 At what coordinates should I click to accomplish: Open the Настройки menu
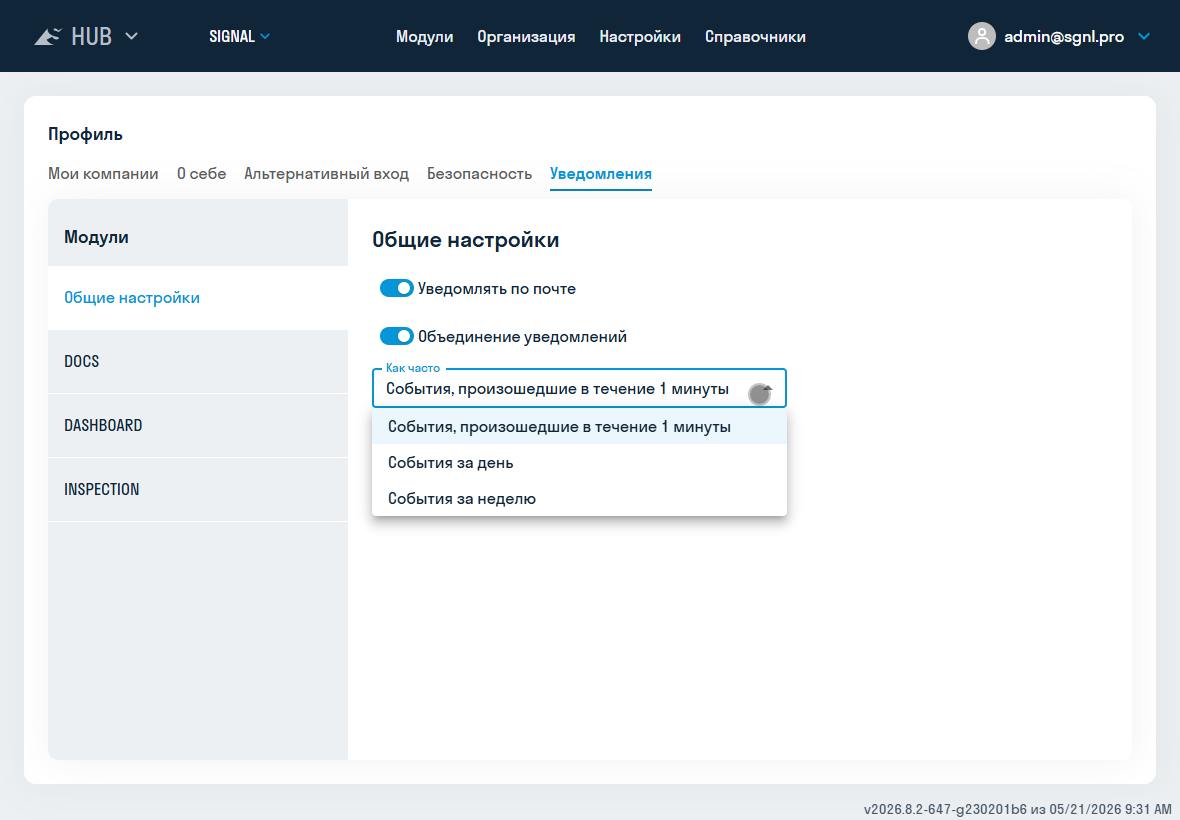640,36
